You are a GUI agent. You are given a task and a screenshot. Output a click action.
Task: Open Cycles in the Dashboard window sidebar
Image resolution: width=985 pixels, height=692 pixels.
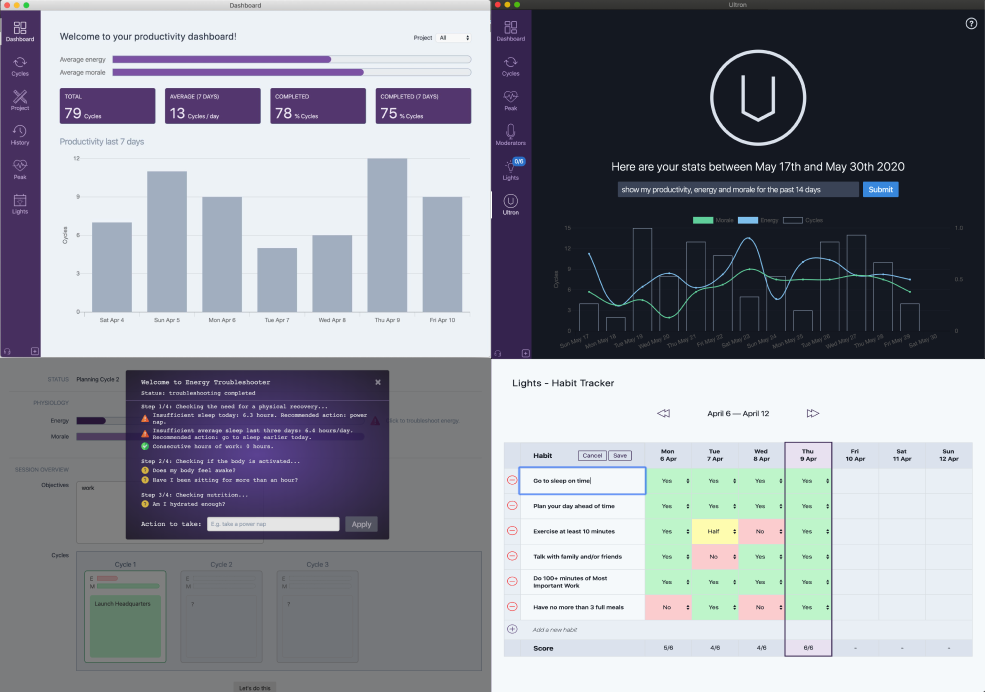coord(20,66)
